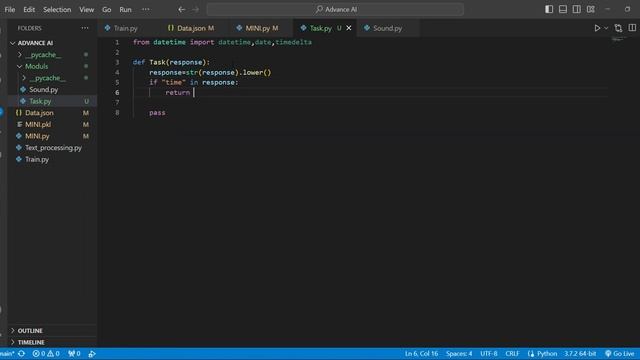The image size is (640, 360).
Task: Change line endings via CRLF
Action: 512,354
